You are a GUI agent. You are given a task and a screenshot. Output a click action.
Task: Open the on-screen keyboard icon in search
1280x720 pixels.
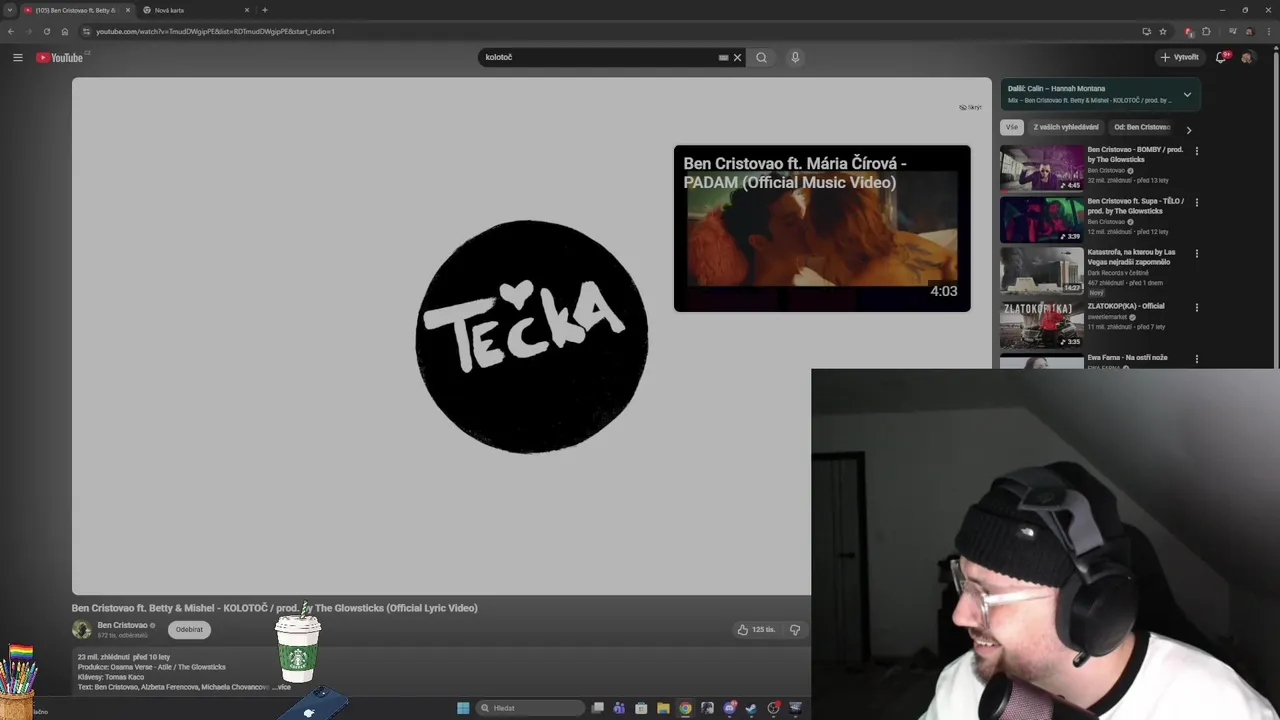tap(723, 58)
